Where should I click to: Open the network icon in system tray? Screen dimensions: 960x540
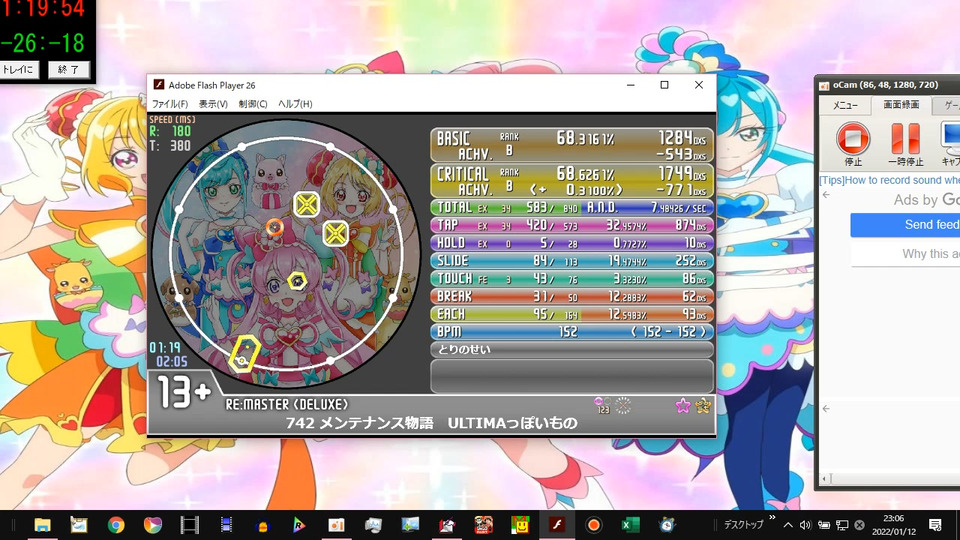[842, 525]
